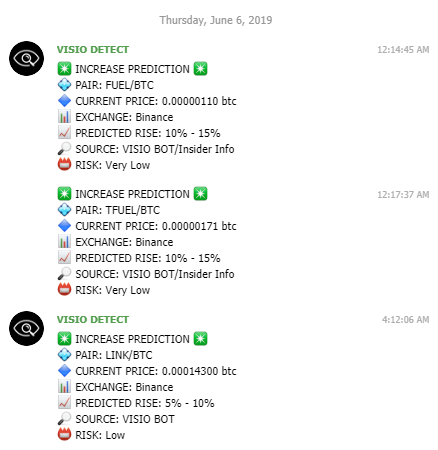Click the Thursday, June 6, 2019 date header
Screen dimensions: 438x450
pyautogui.click(x=216, y=20)
